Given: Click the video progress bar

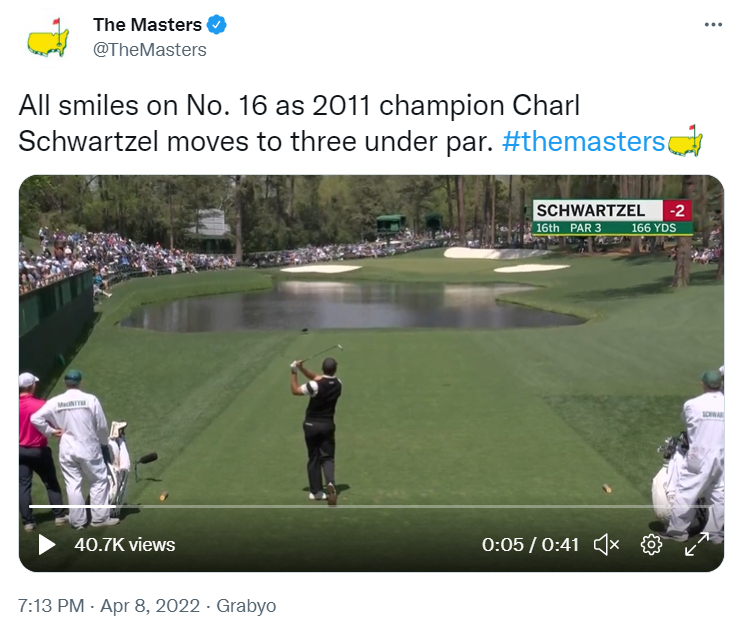Looking at the screenshot, I should (371, 507).
